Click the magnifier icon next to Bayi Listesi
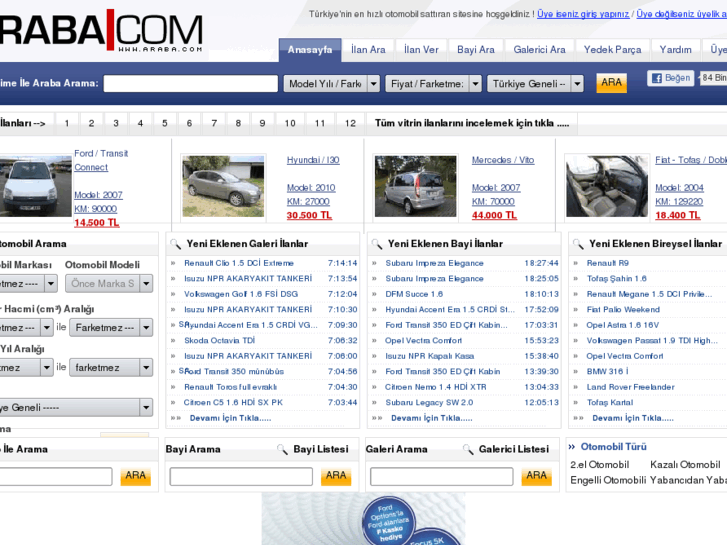727x545 pixels. coord(283,450)
